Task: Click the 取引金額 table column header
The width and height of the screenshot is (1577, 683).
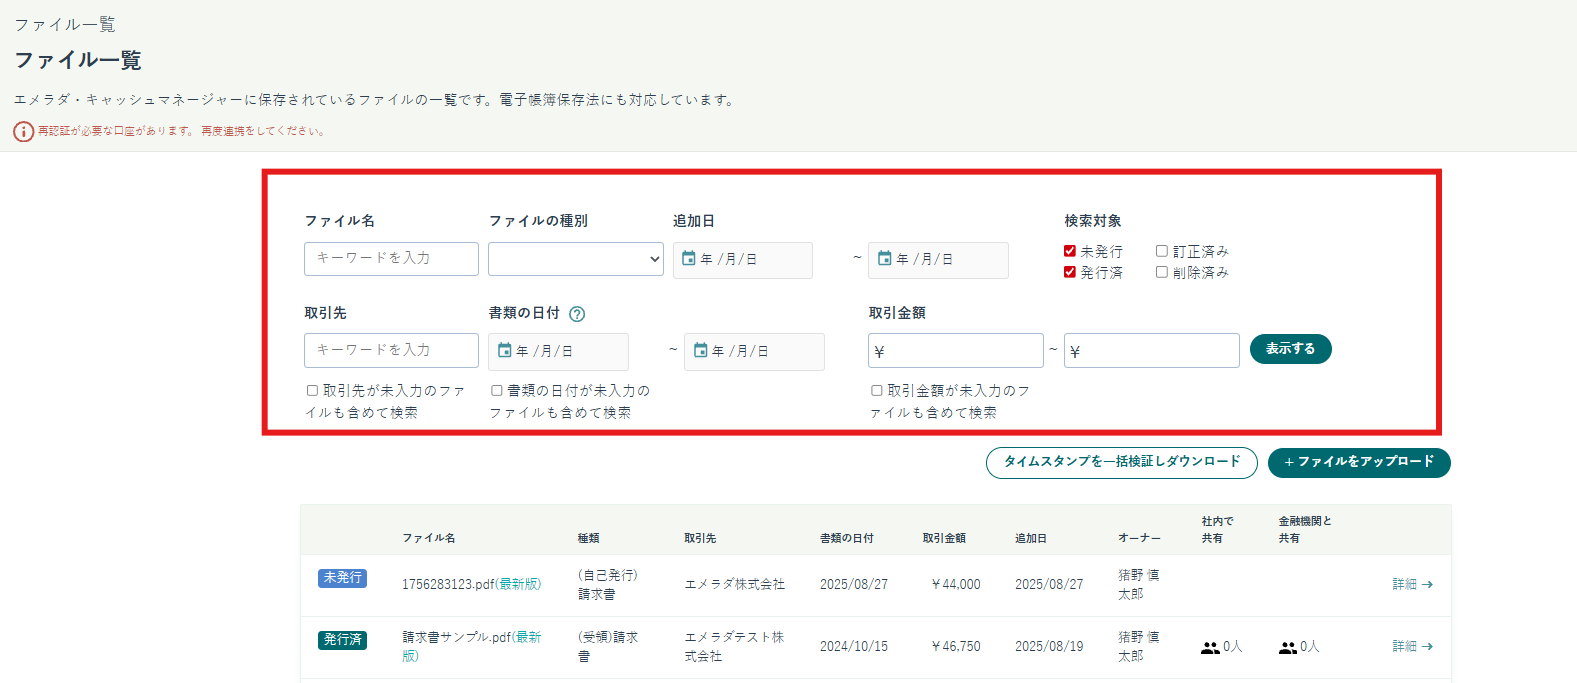Action: (x=944, y=538)
